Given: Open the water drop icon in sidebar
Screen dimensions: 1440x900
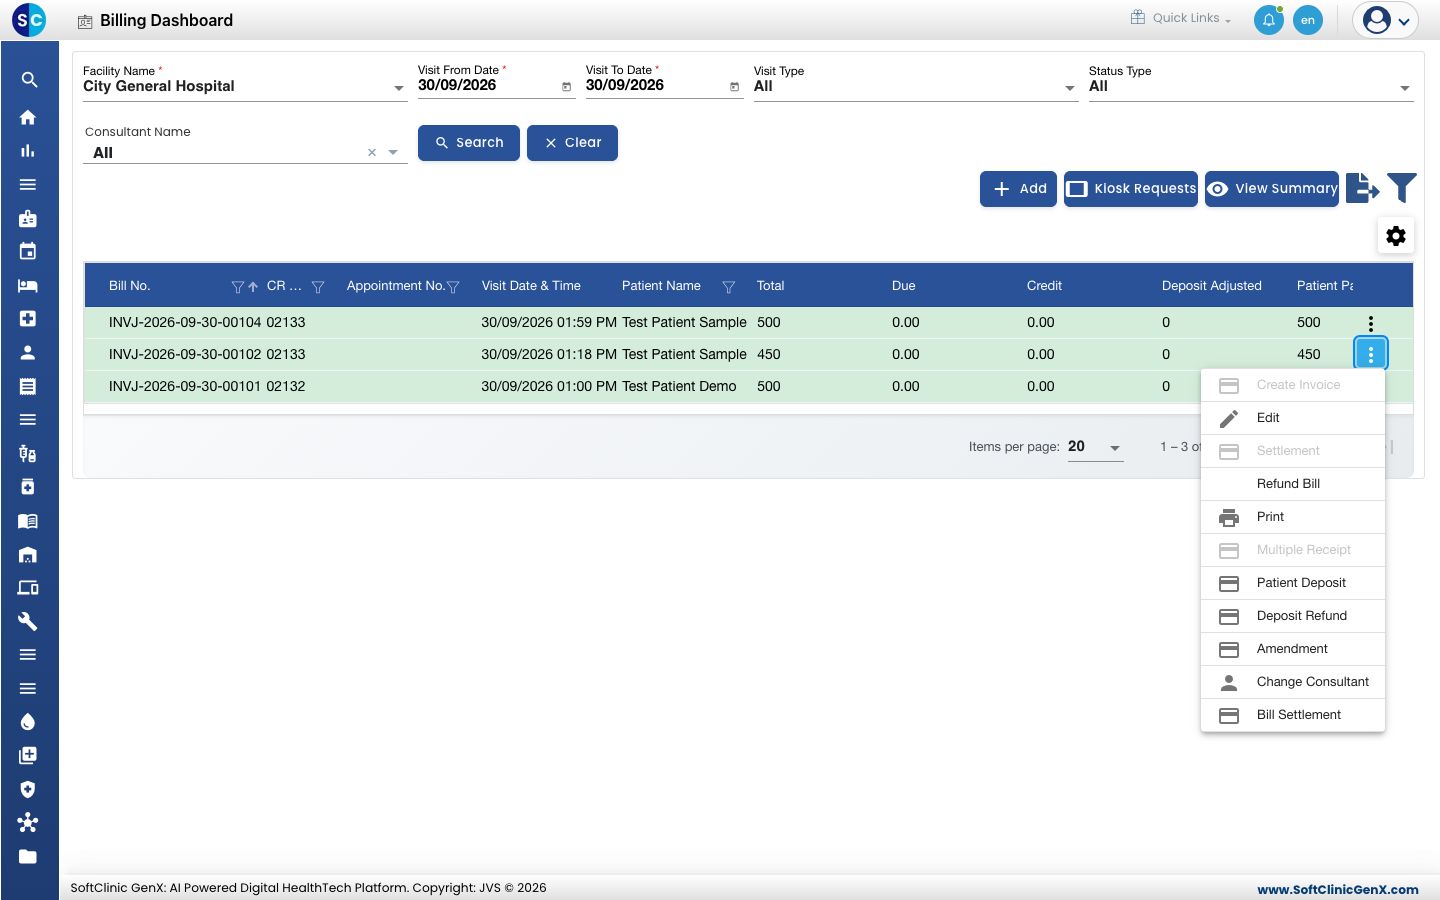Looking at the screenshot, I should click(x=28, y=722).
